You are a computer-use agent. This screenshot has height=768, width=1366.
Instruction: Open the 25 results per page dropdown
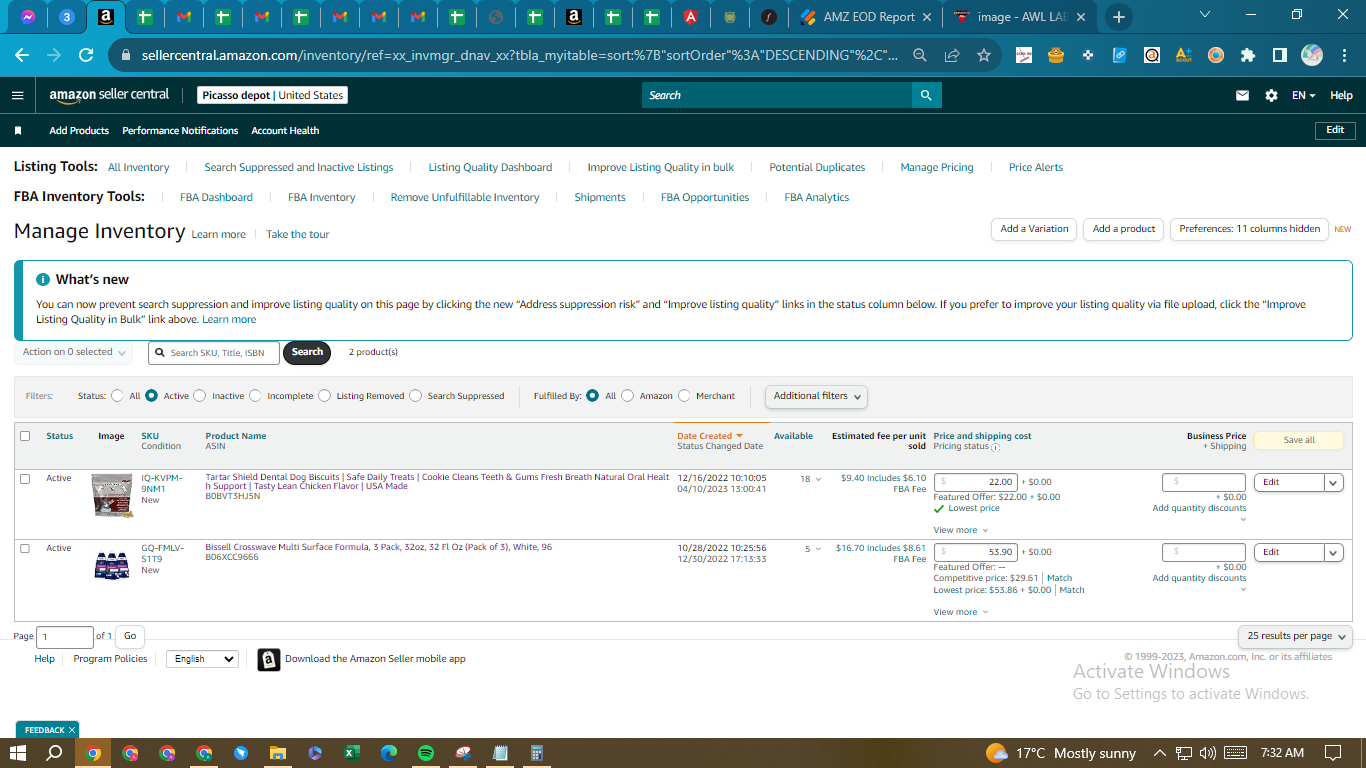(1296, 636)
